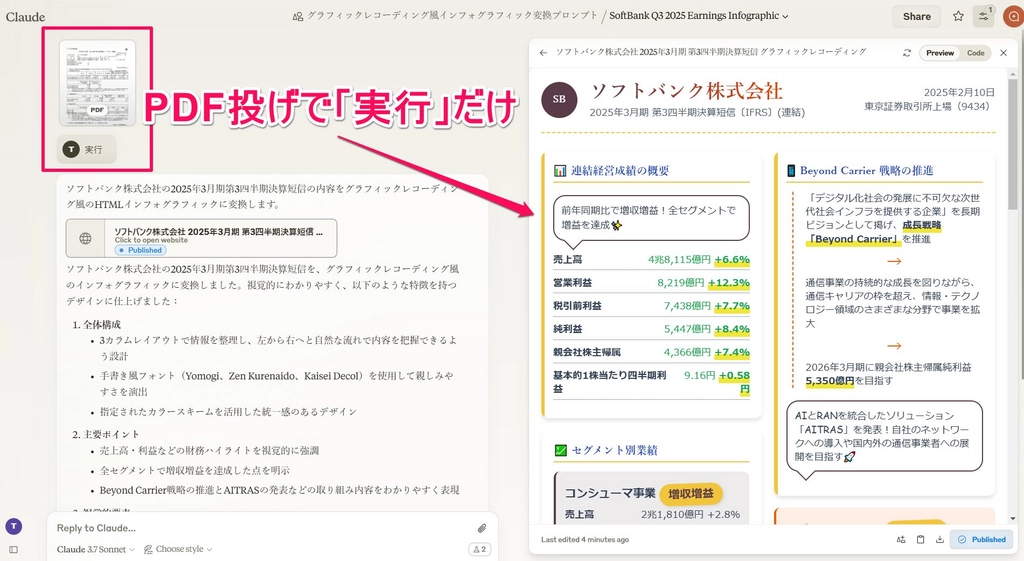1024x561 pixels.
Task: Click the Share button
Action: point(917,16)
